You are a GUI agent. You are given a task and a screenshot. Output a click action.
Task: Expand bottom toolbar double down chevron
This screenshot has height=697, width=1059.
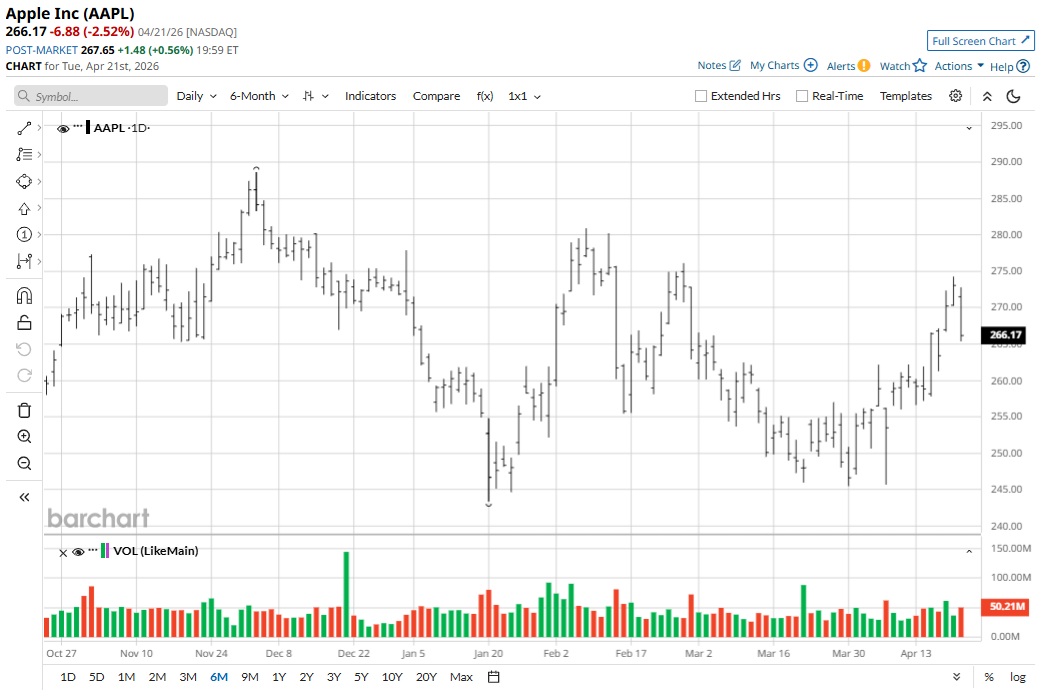(956, 677)
